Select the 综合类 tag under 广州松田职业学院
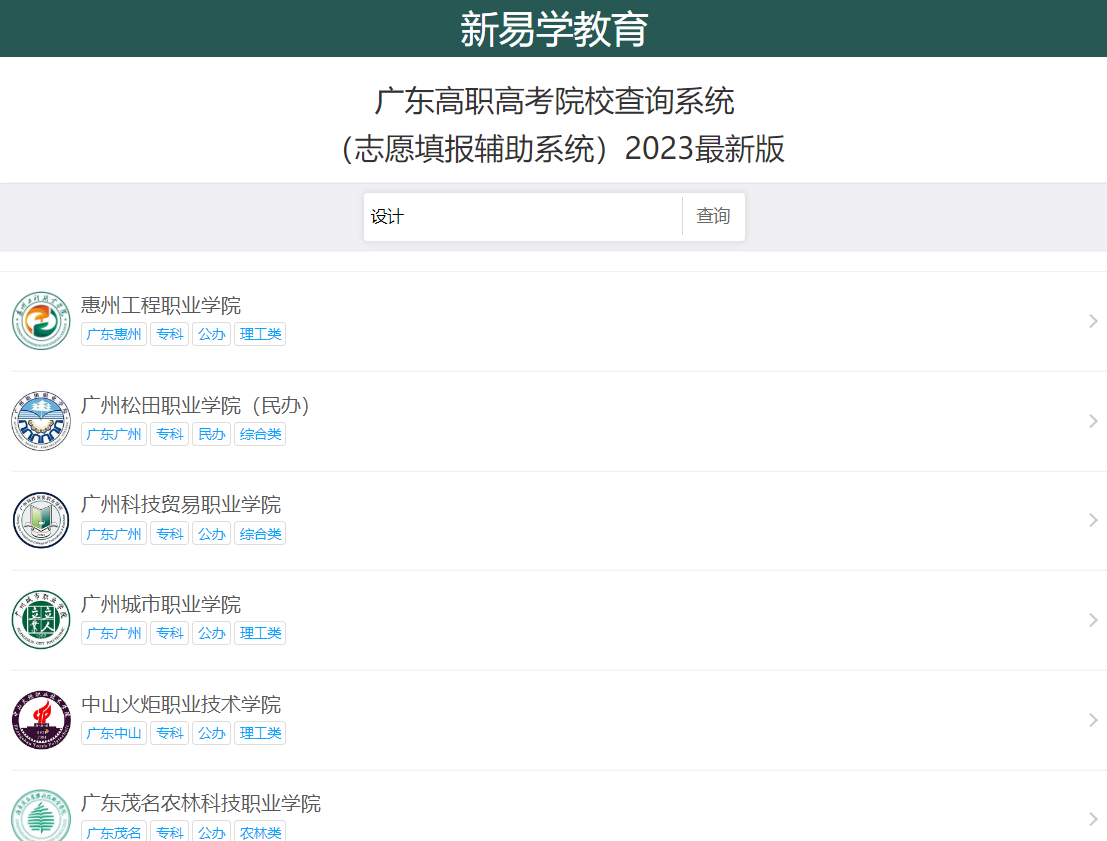This screenshot has height=841, width=1107. 260,434
